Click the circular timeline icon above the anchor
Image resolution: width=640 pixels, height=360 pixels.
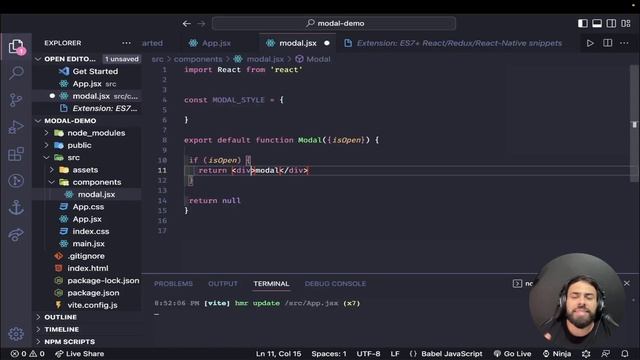pyautogui.click(x=16, y=181)
